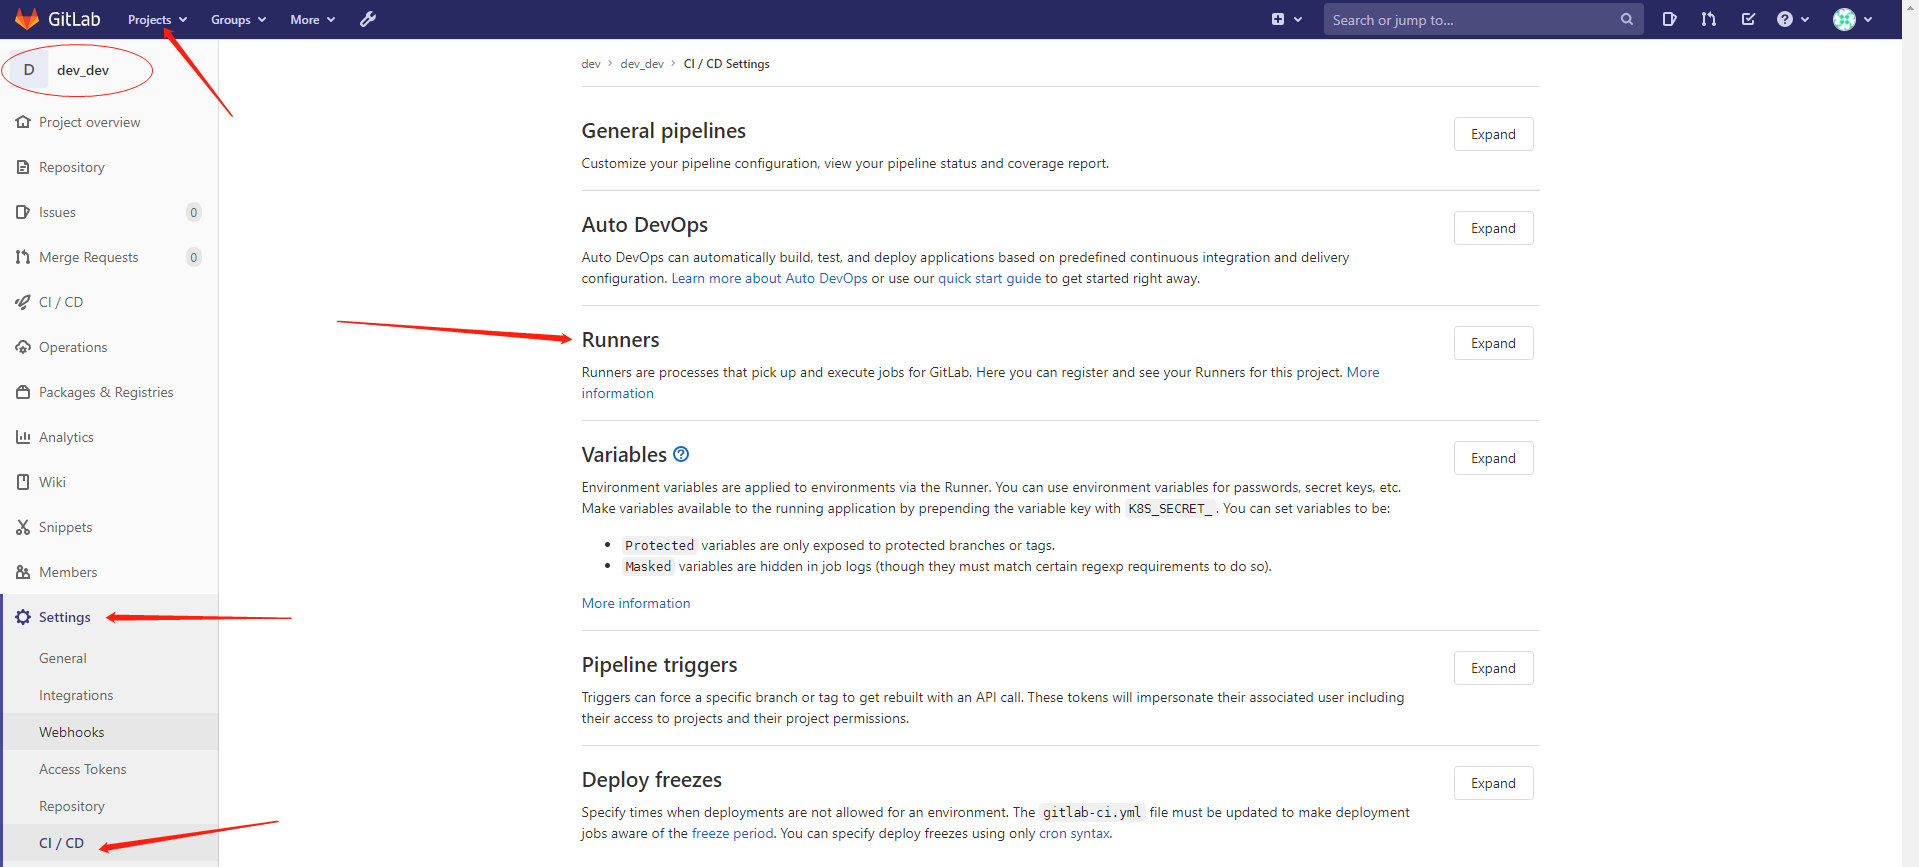Open the Projects dropdown menu
1919x867 pixels.
[x=157, y=19]
